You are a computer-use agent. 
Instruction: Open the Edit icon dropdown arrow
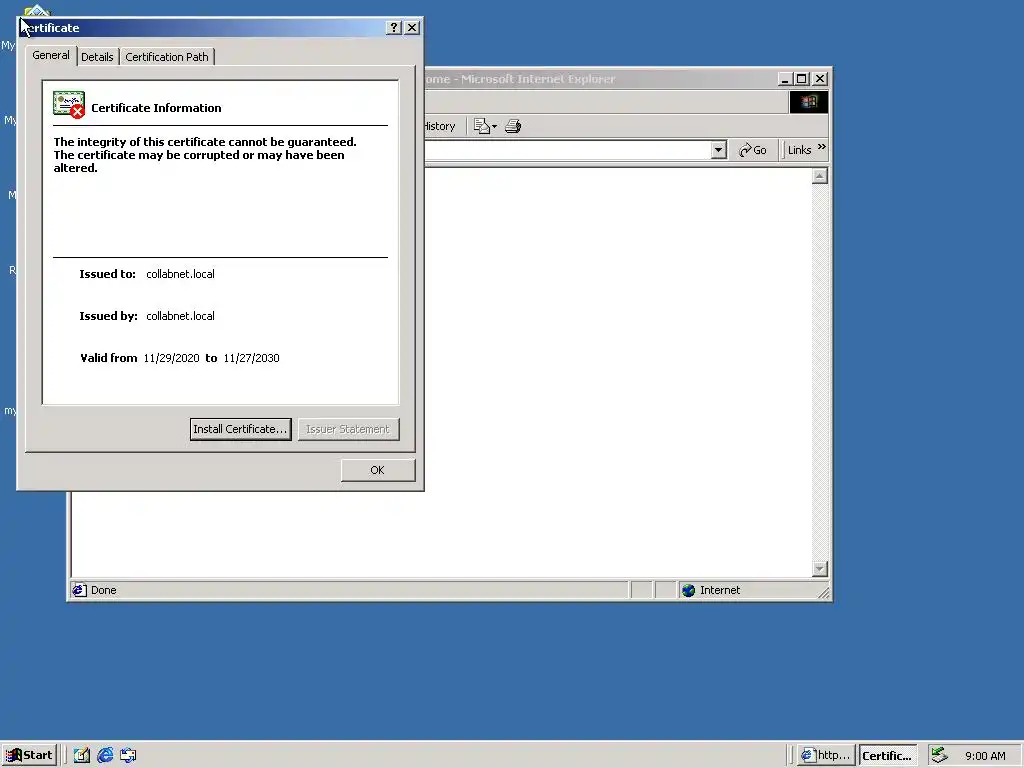click(x=494, y=127)
